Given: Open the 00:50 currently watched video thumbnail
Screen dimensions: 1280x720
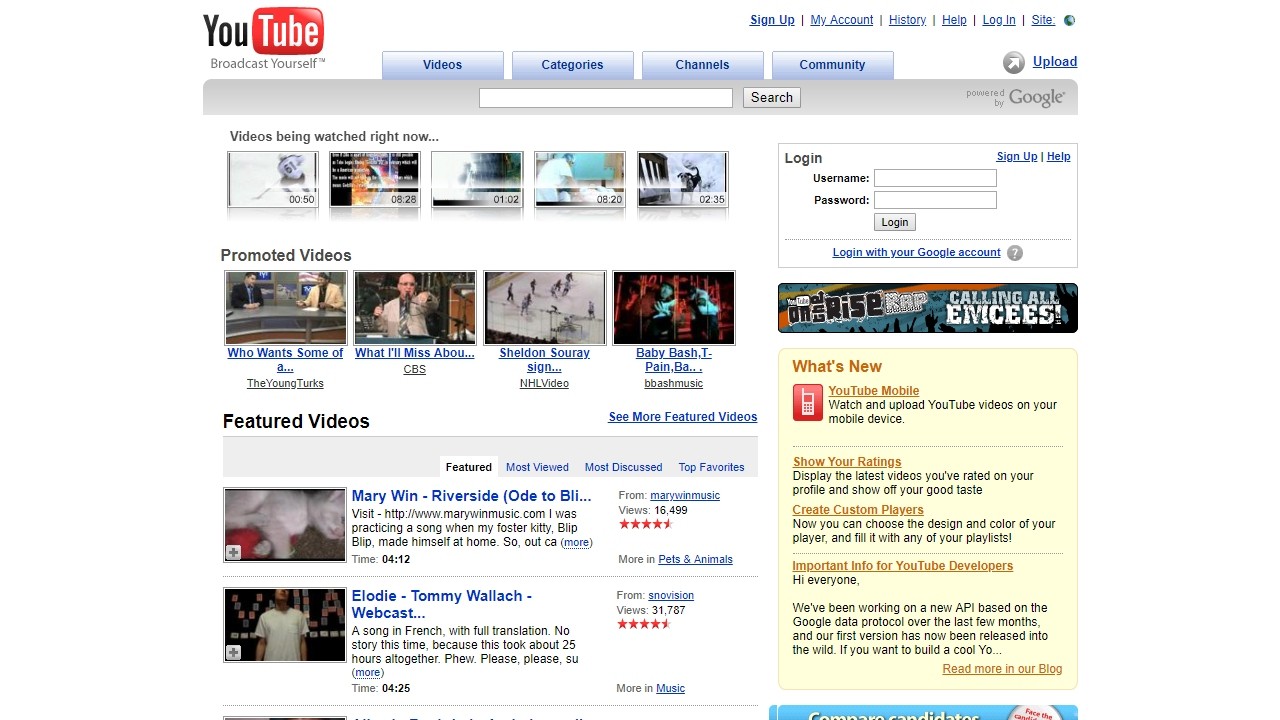Looking at the screenshot, I should (x=273, y=180).
